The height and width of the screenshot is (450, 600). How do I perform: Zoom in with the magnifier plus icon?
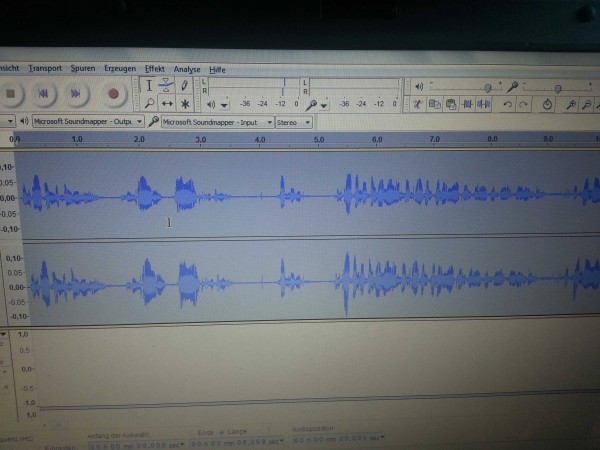click(x=571, y=104)
